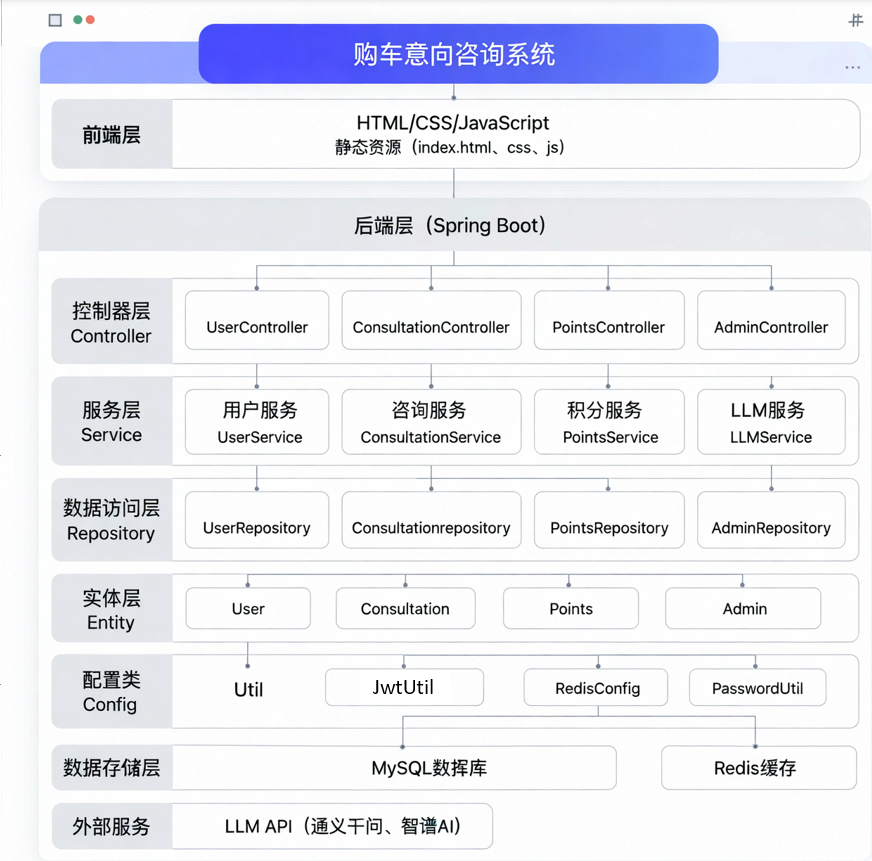Click the LLM API (通义千问、智谱AI) box

click(x=333, y=826)
